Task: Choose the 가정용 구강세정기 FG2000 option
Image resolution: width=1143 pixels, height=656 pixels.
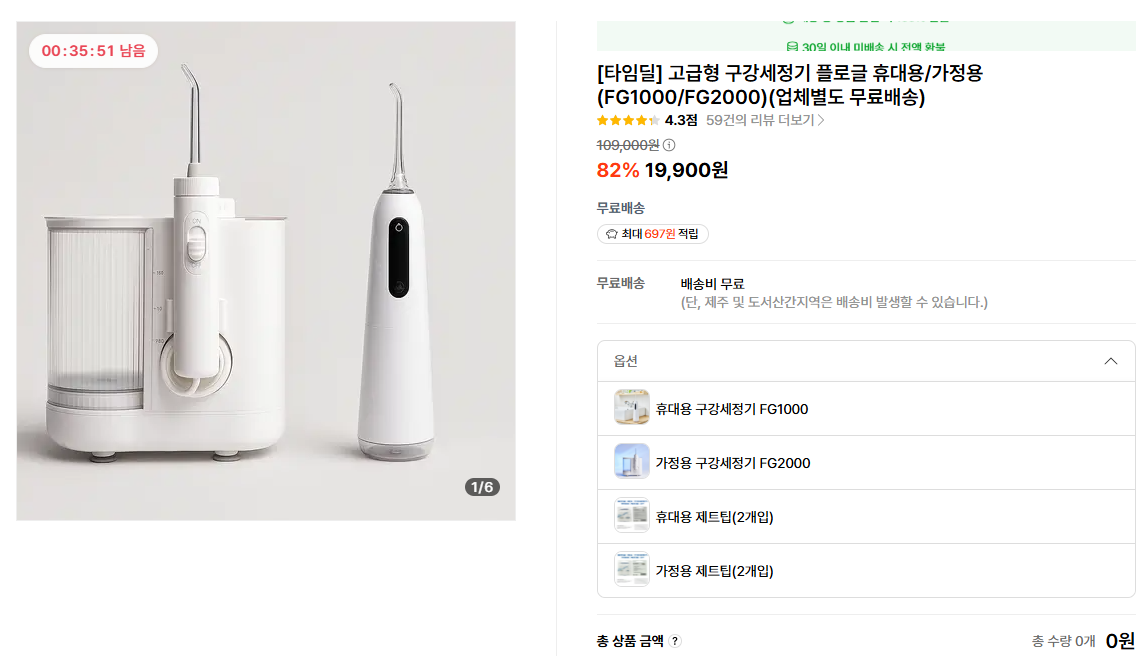Action: click(x=733, y=463)
